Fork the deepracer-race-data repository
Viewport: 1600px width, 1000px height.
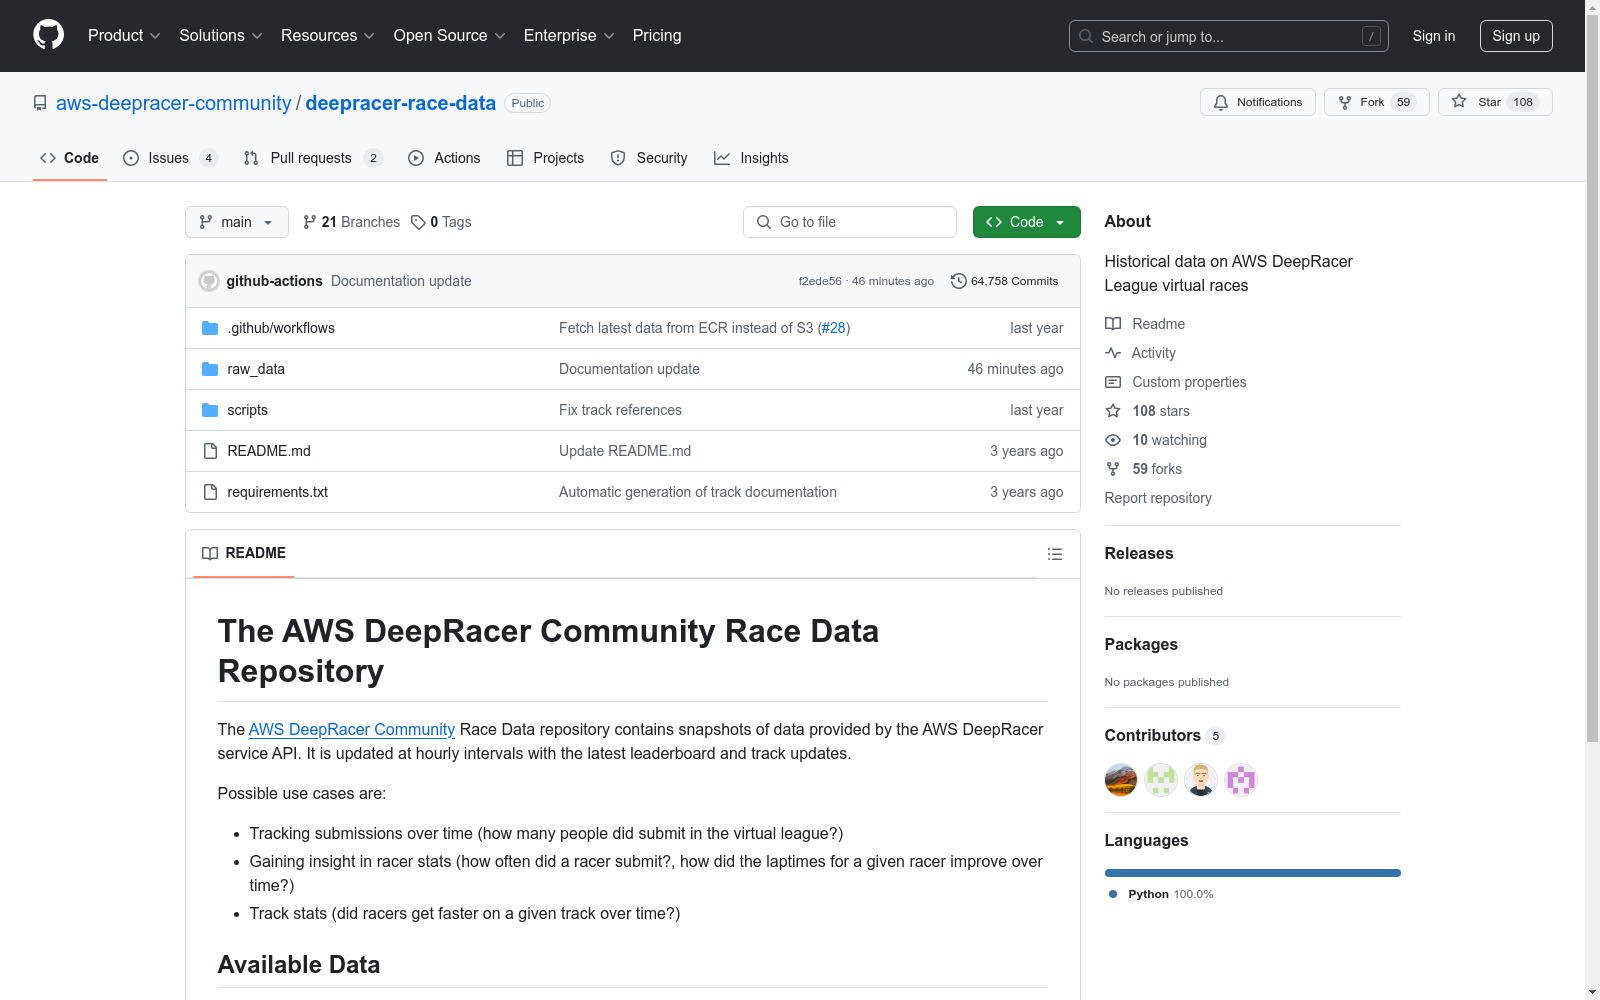point(1377,102)
